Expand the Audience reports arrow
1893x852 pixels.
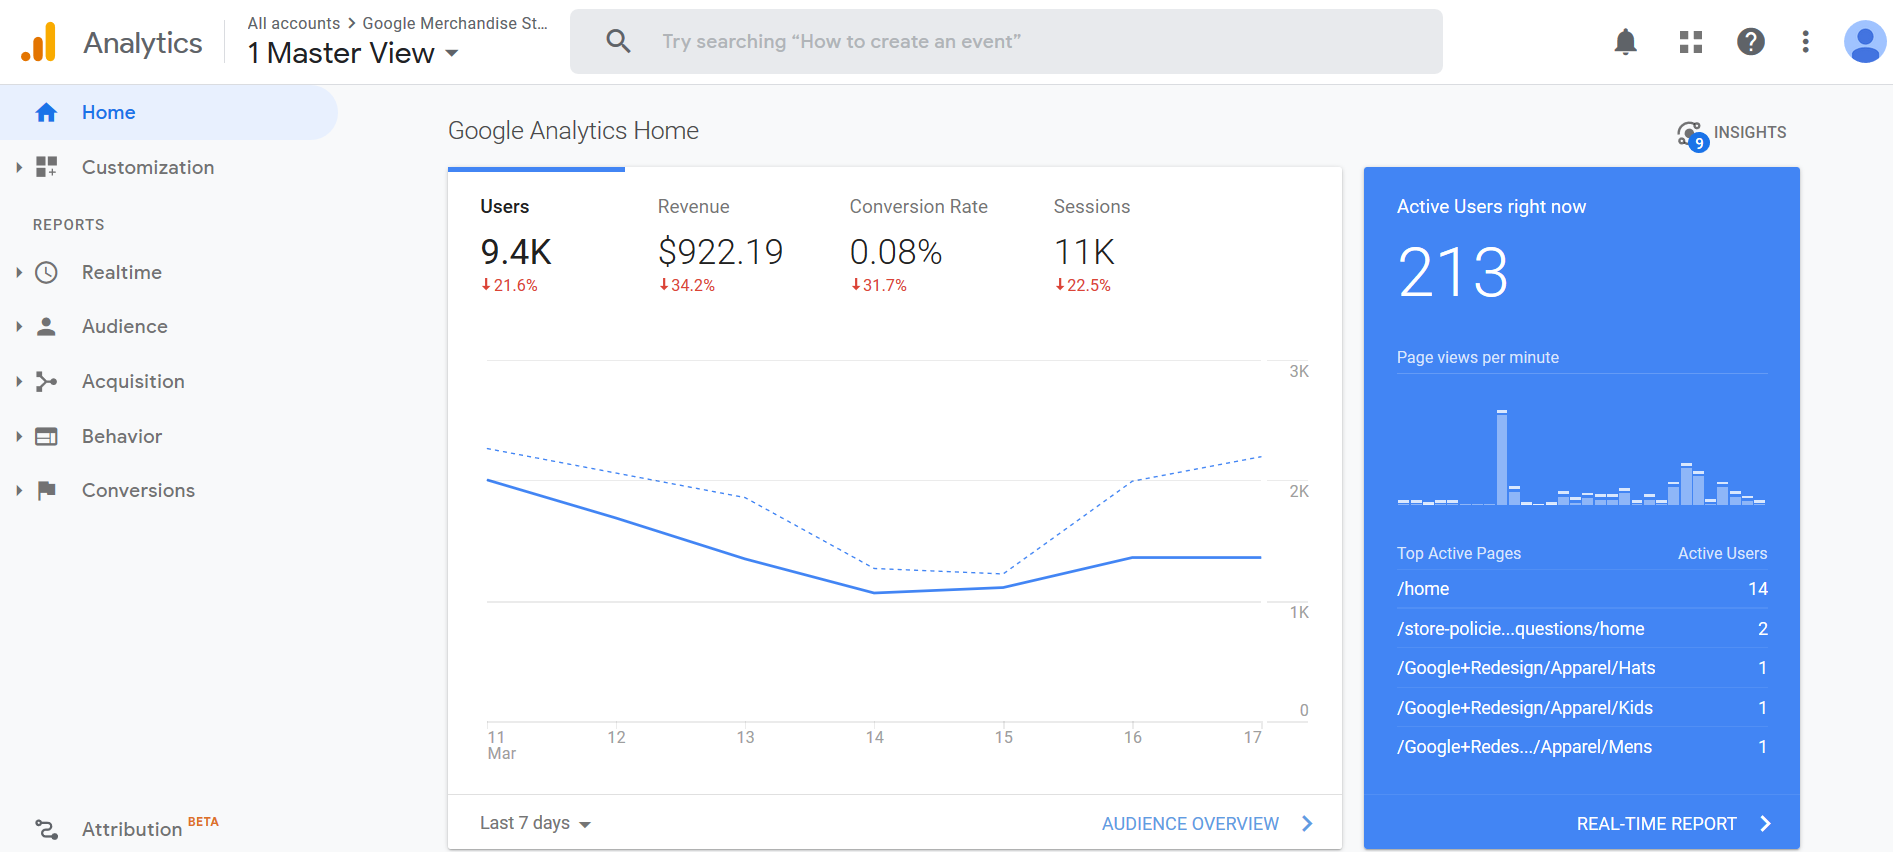point(19,326)
